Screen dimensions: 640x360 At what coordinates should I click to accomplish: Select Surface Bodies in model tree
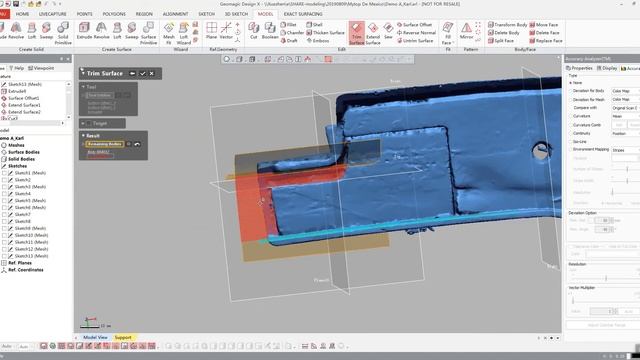[24, 152]
